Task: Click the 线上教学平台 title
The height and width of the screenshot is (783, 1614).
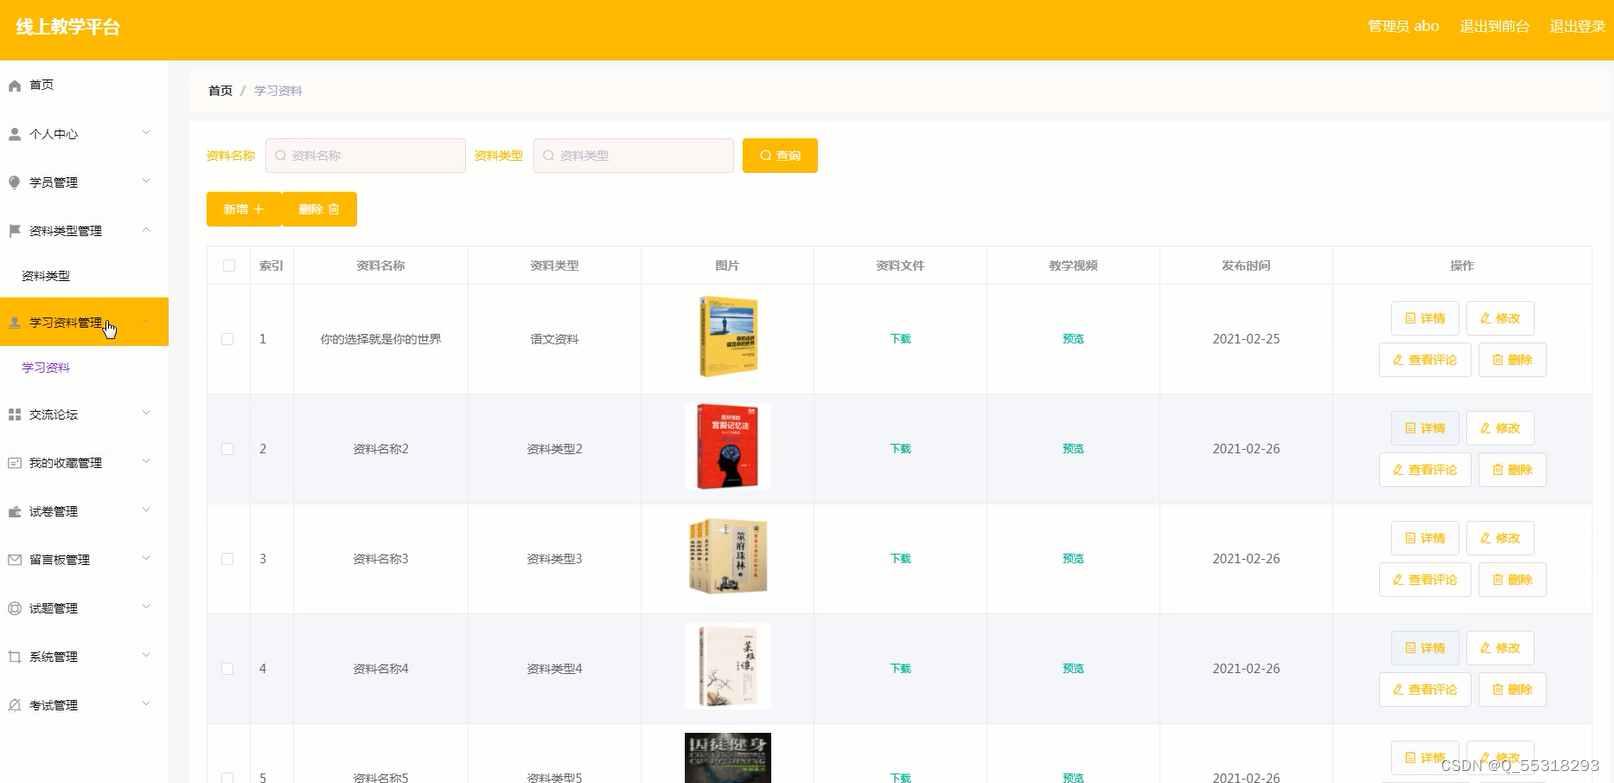Action: click(x=68, y=27)
